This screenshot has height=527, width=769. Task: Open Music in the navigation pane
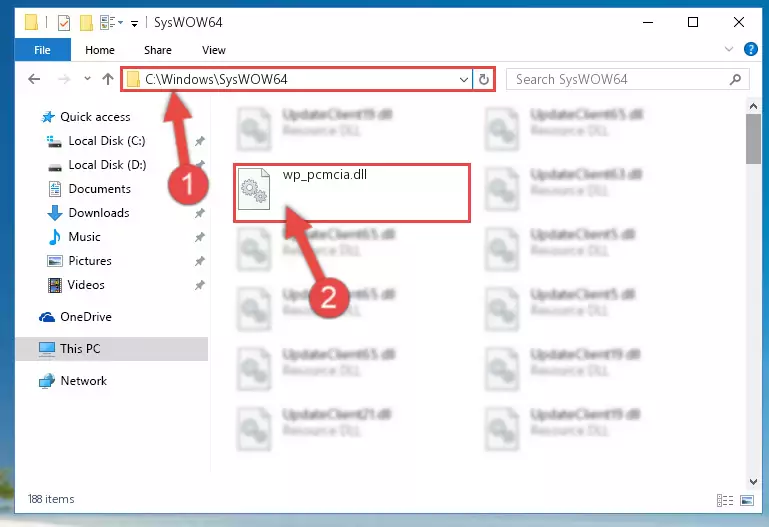tap(84, 237)
